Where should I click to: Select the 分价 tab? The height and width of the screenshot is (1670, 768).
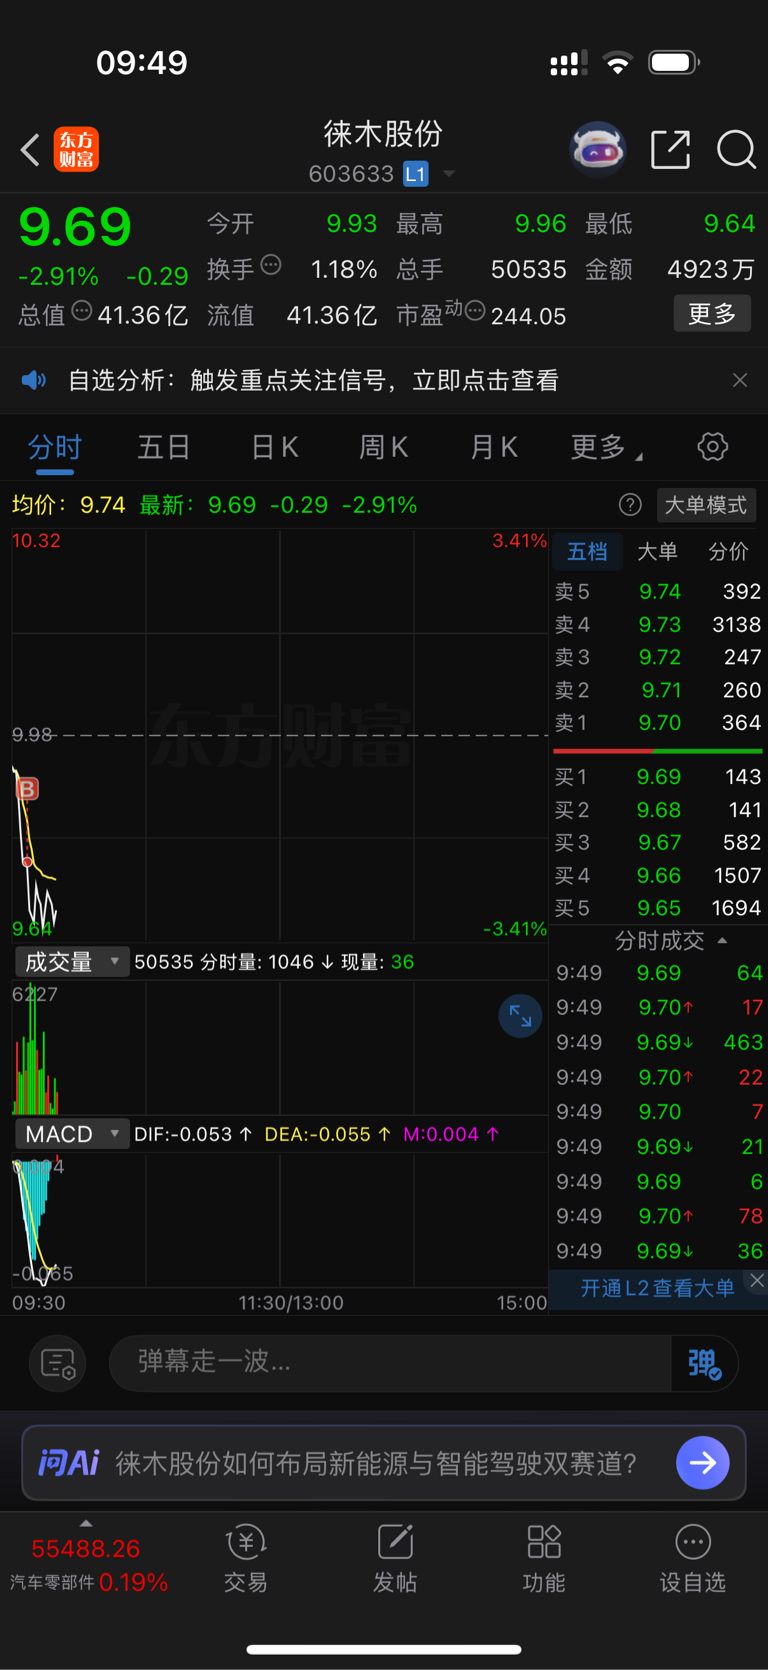pos(728,552)
